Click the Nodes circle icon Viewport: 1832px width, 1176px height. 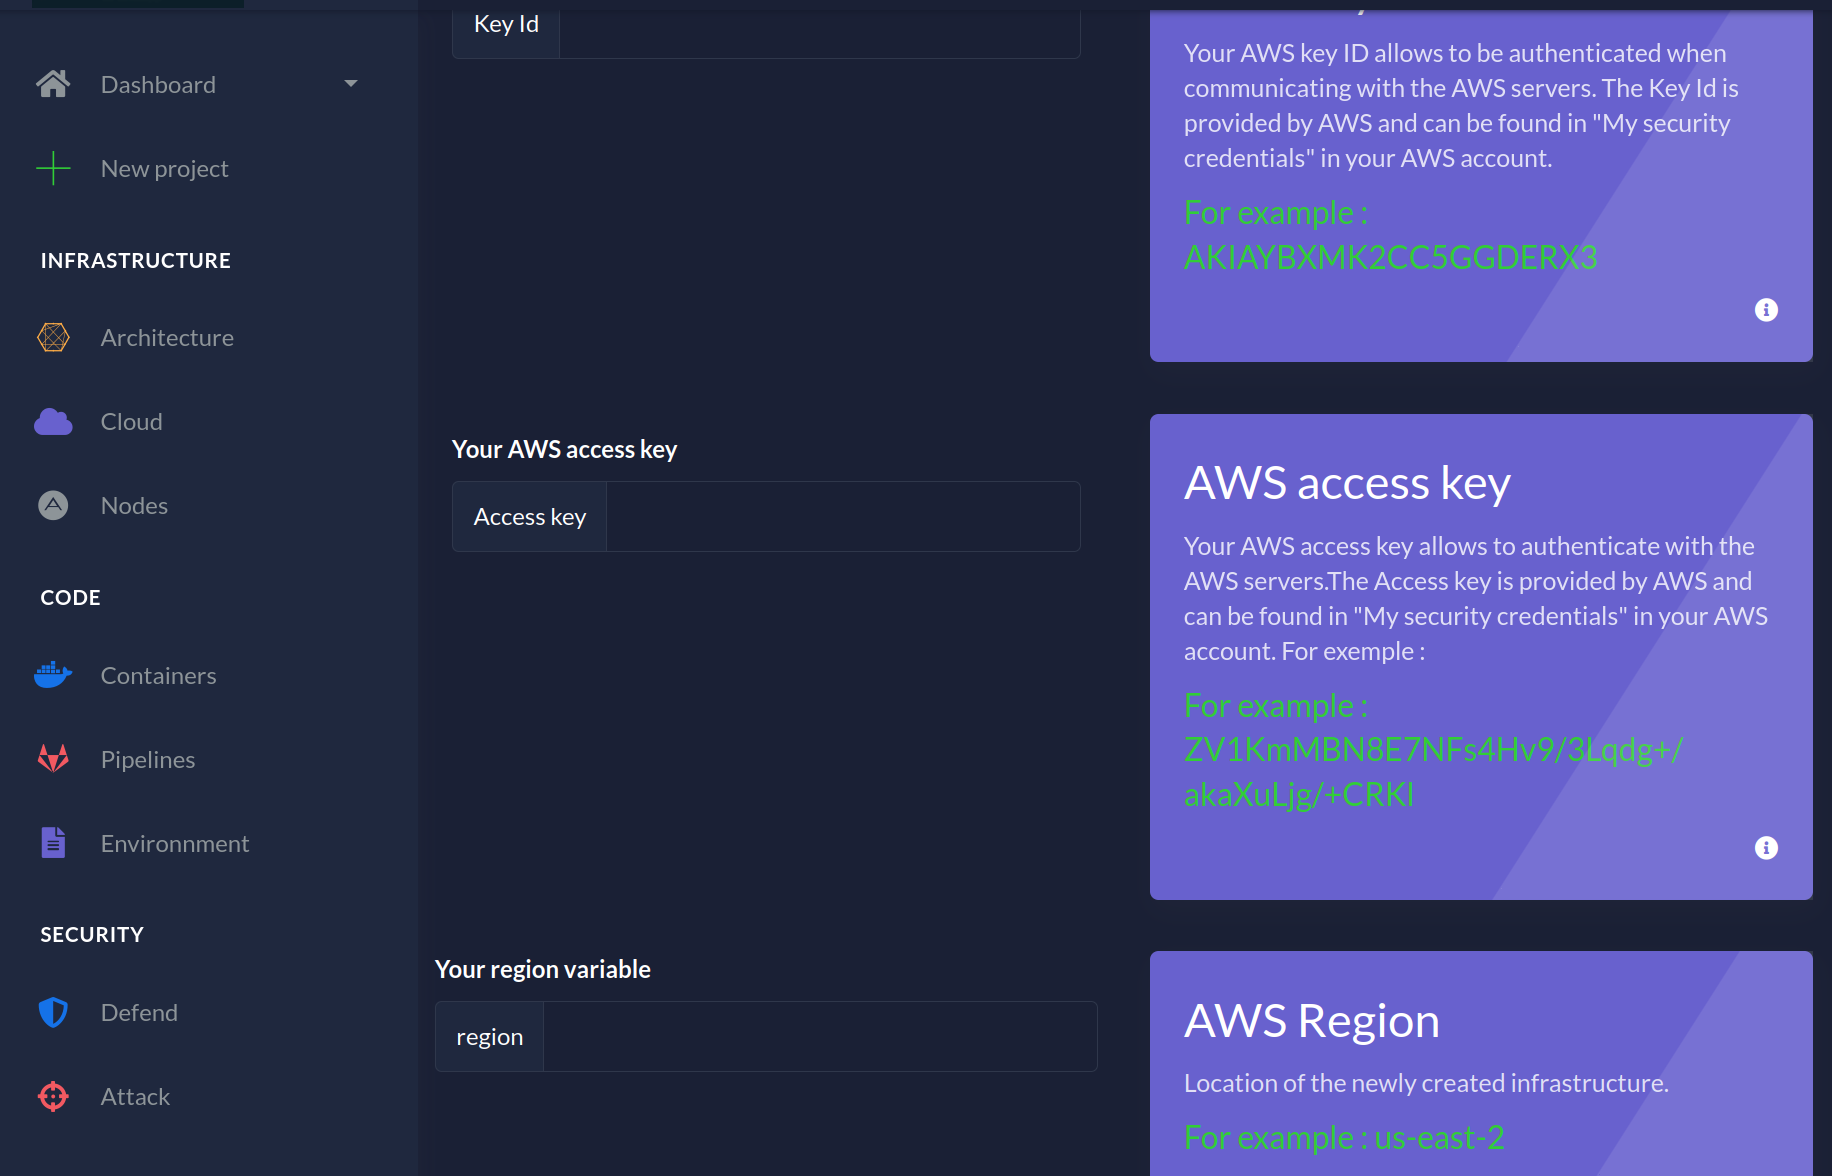pos(53,505)
